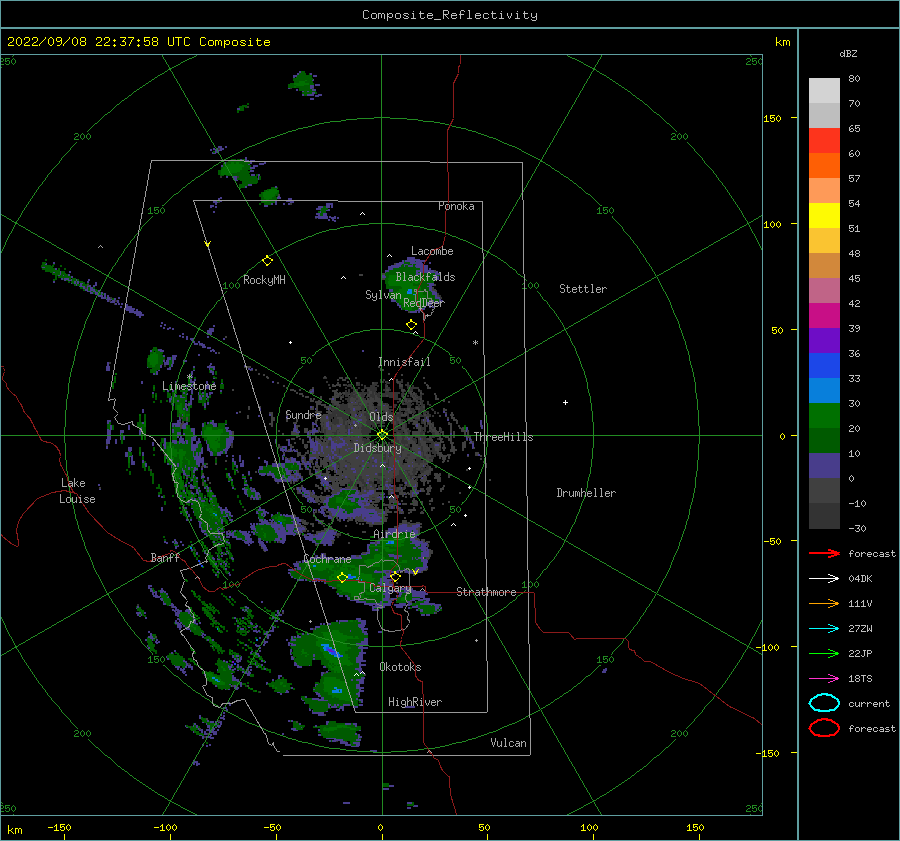Click the orange 111V arrow in legend

[x=824, y=603]
